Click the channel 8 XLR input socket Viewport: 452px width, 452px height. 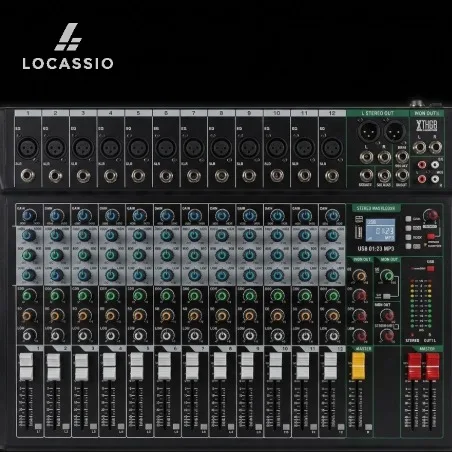(222, 148)
